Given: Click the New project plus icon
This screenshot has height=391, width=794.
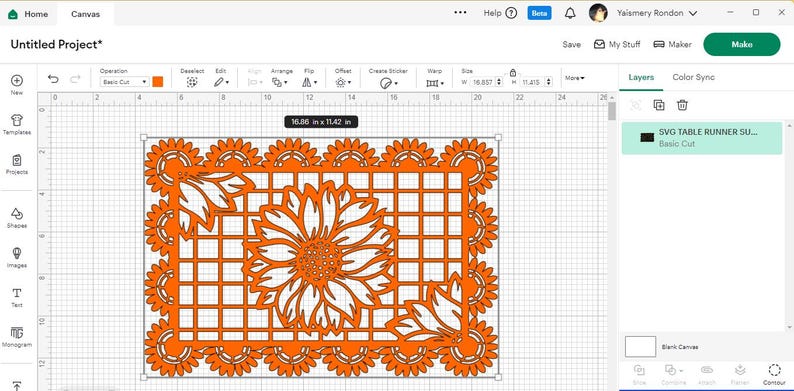Looking at the screenshot, I should (17, 81).
